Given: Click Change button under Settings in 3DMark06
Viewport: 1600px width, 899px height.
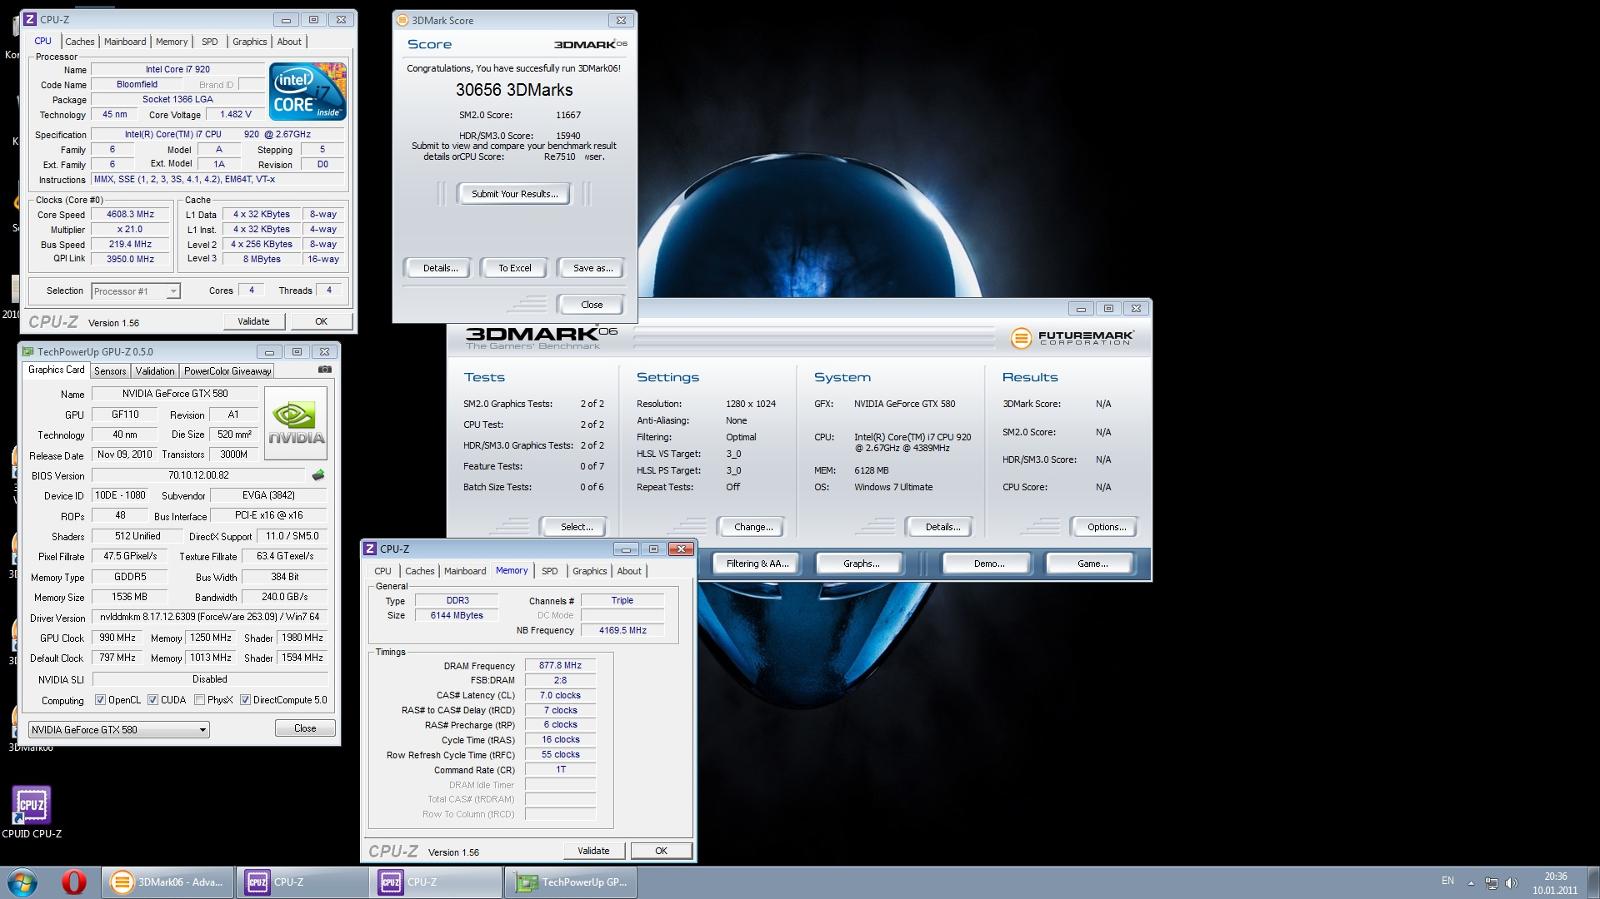Looking at the screenshot, I should click(x=753, y=527).
